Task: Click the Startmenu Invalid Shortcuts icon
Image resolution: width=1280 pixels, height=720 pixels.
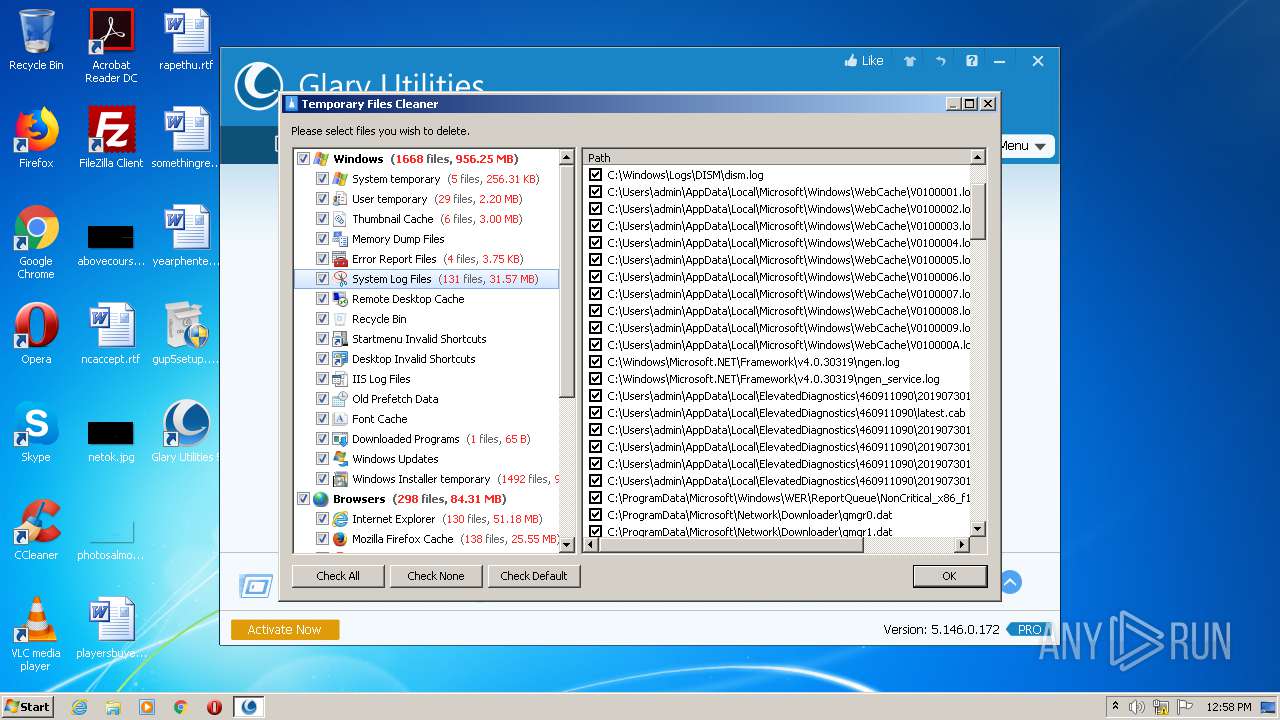Action: [340, 339]
